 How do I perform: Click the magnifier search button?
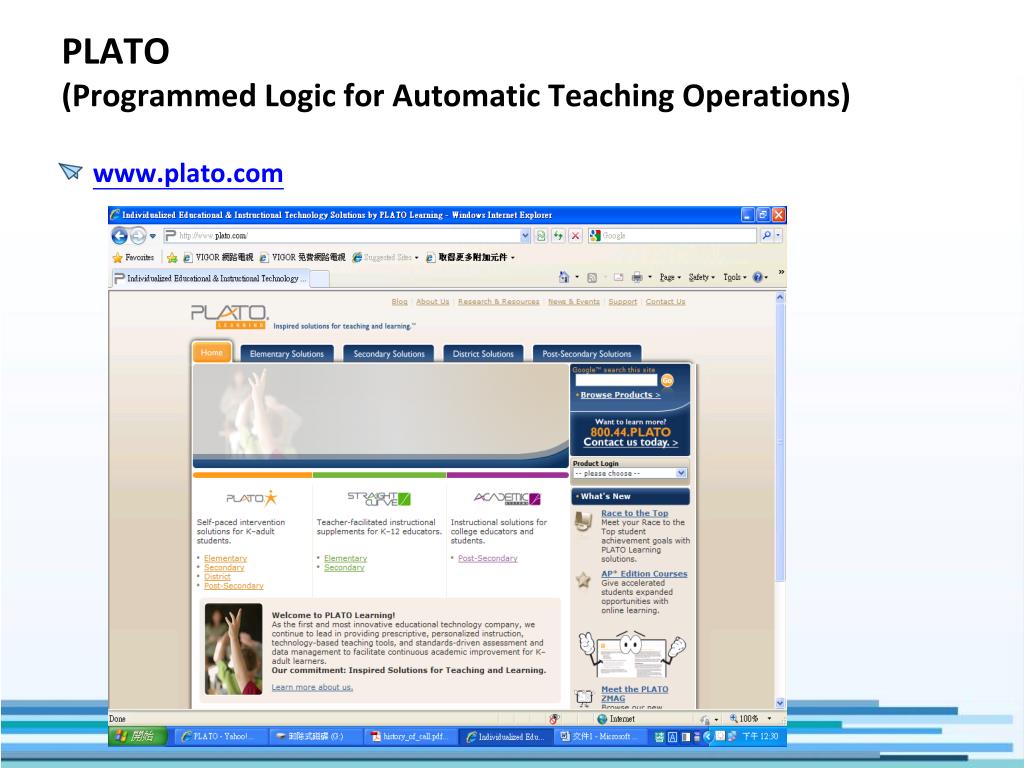tap(766, 236)
